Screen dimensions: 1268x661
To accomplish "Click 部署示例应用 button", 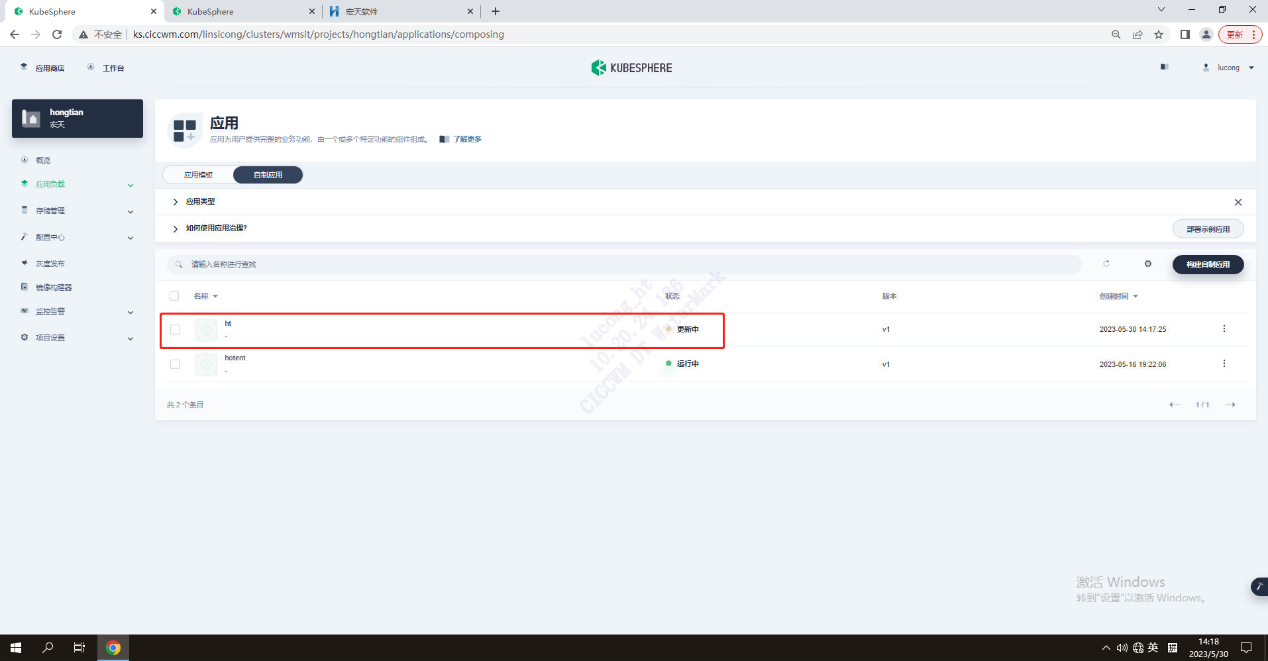I will (x=1208, y=229).
